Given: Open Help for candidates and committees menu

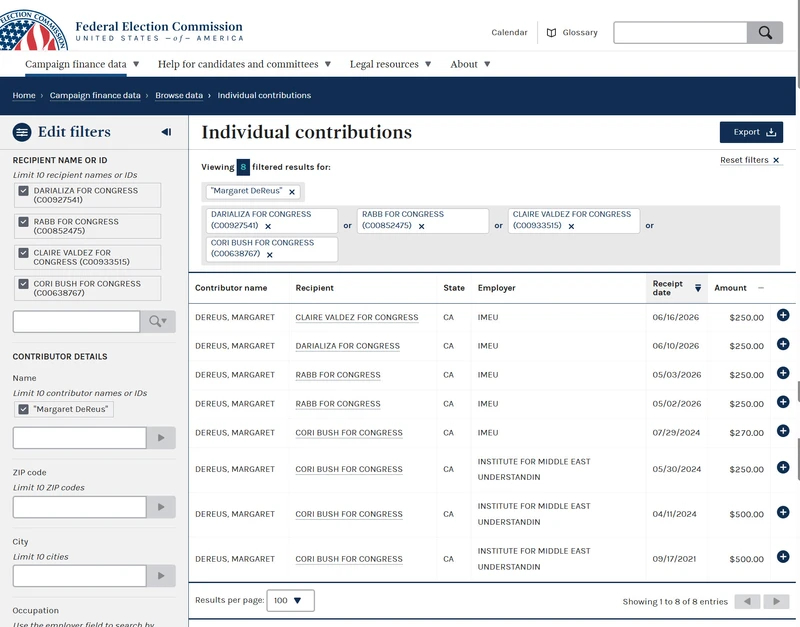Looking at the screenshot, I should [244, 64].
